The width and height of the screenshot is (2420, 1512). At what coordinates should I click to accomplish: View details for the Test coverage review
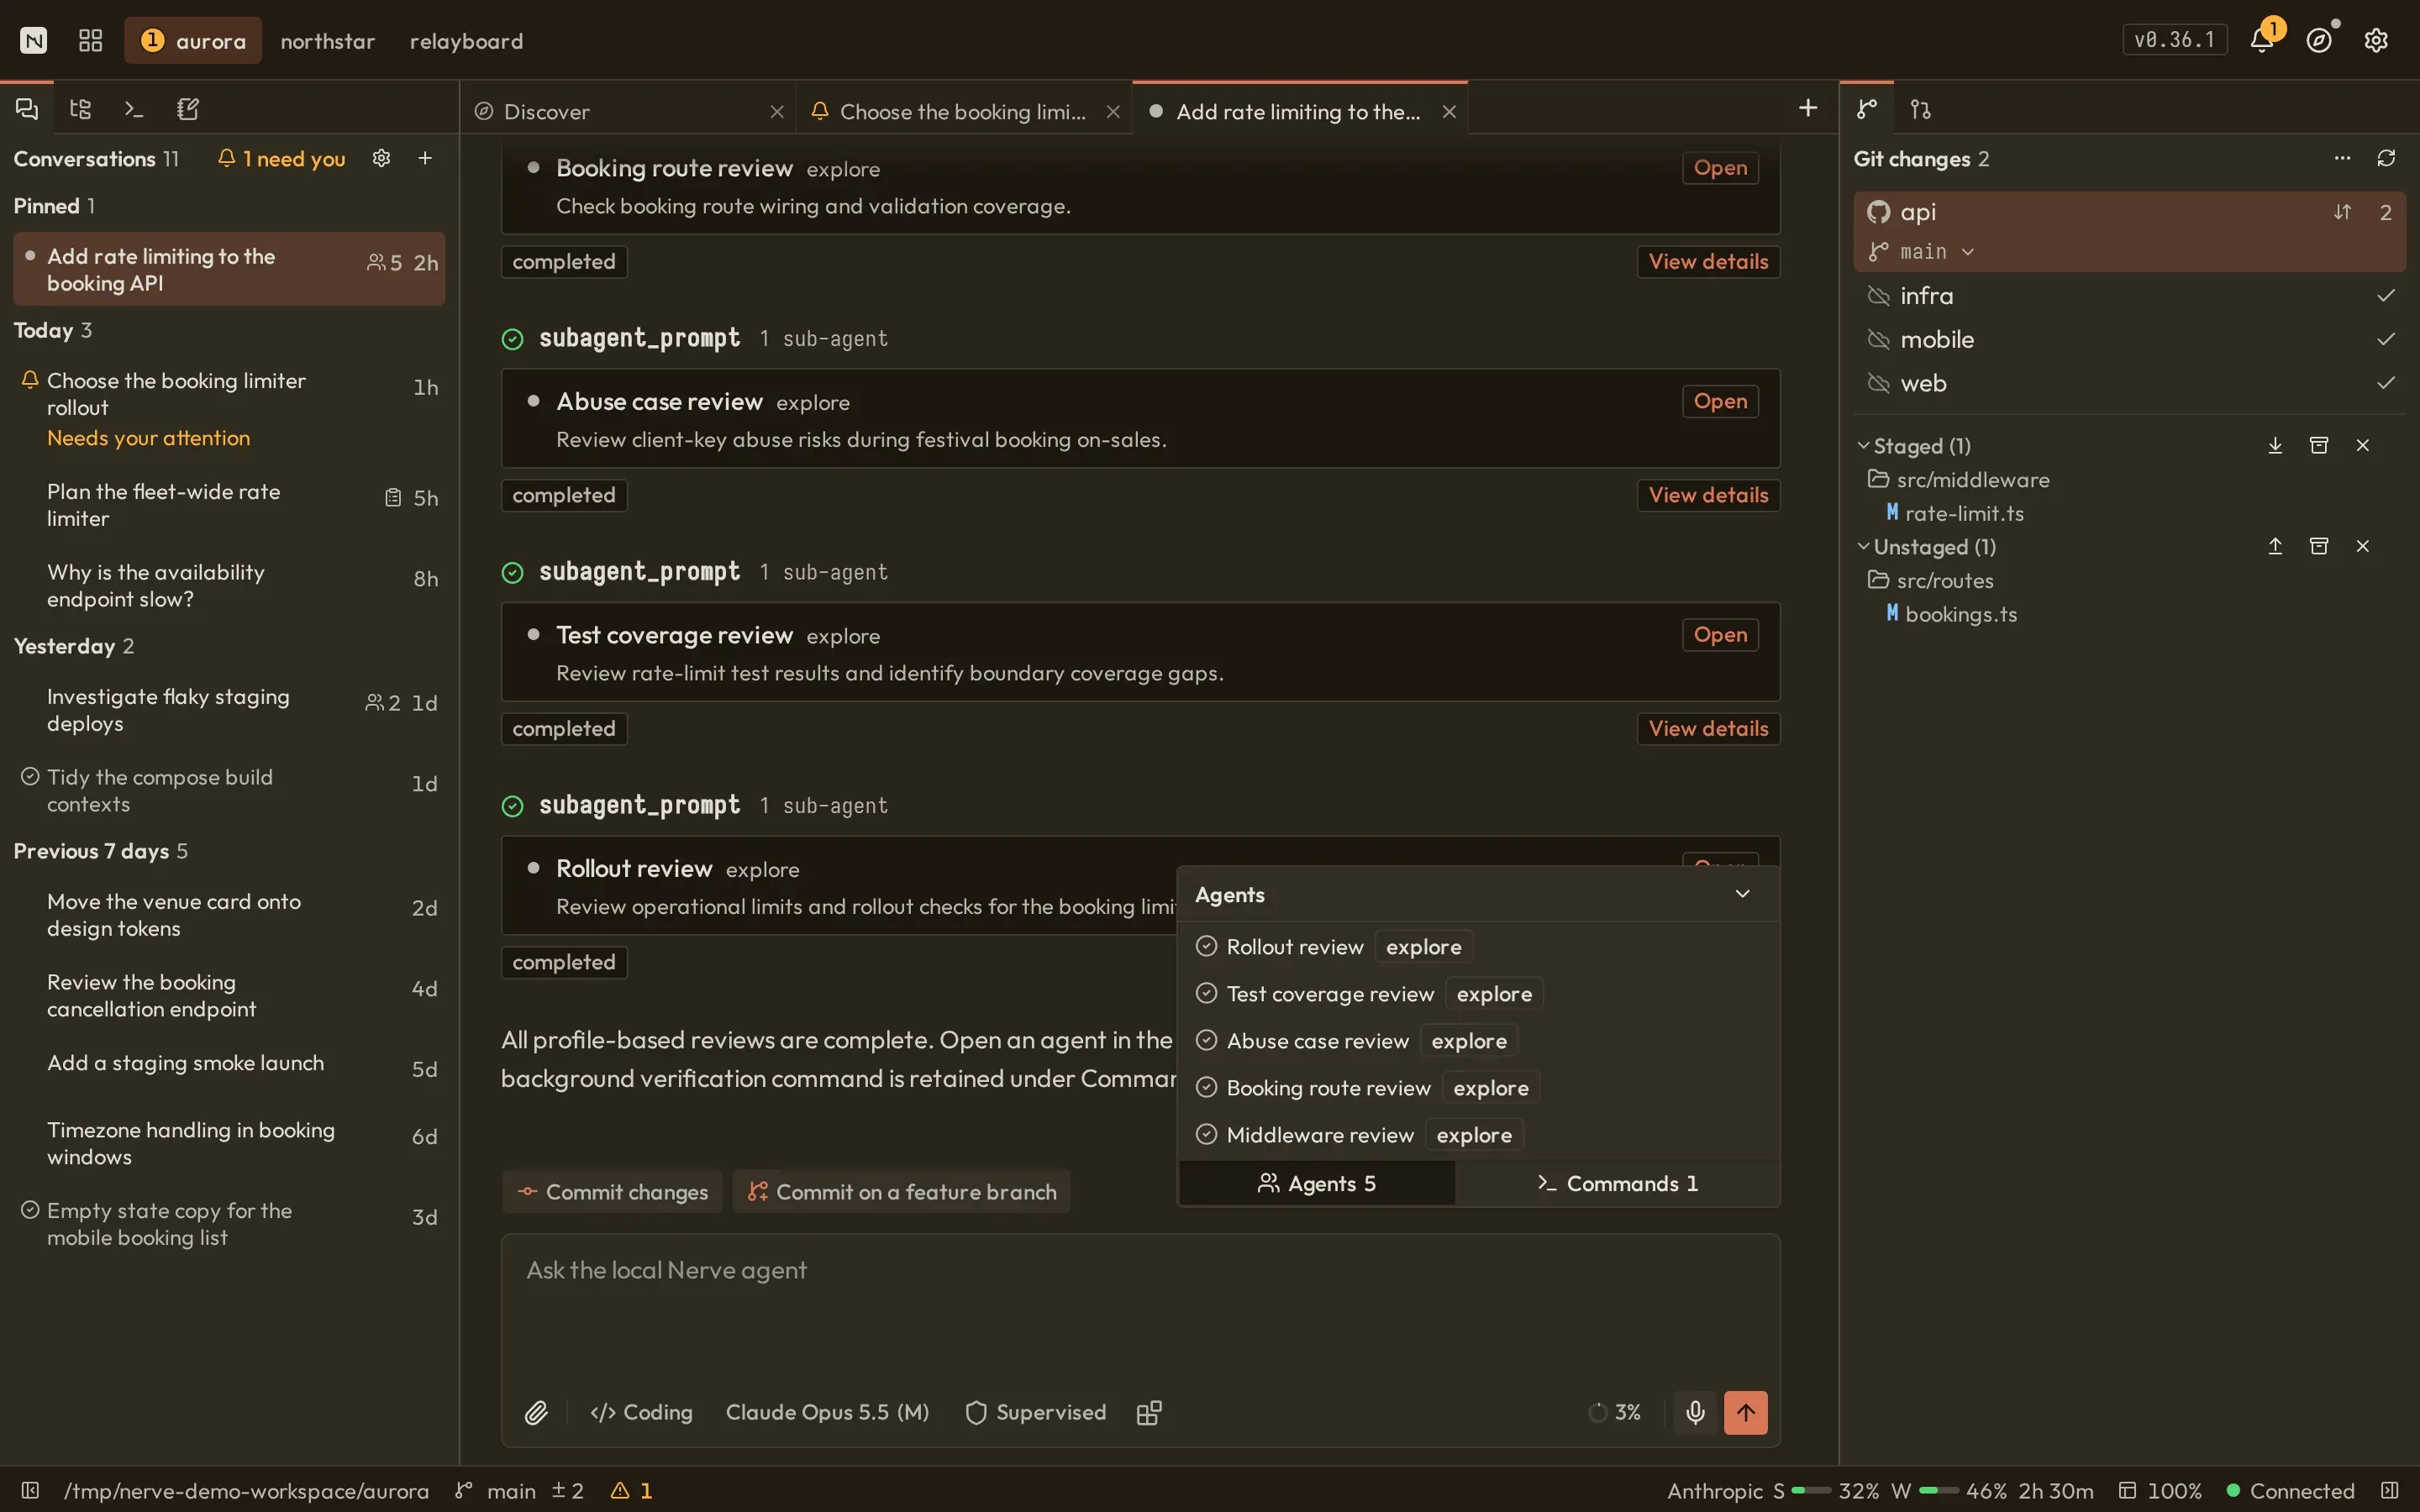tap(1708, 728)
